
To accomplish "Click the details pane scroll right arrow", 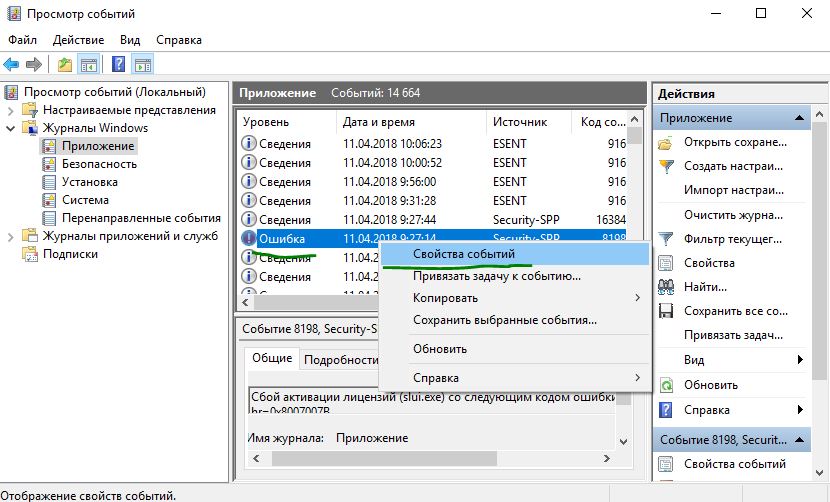I will click(x=607, y=459).
